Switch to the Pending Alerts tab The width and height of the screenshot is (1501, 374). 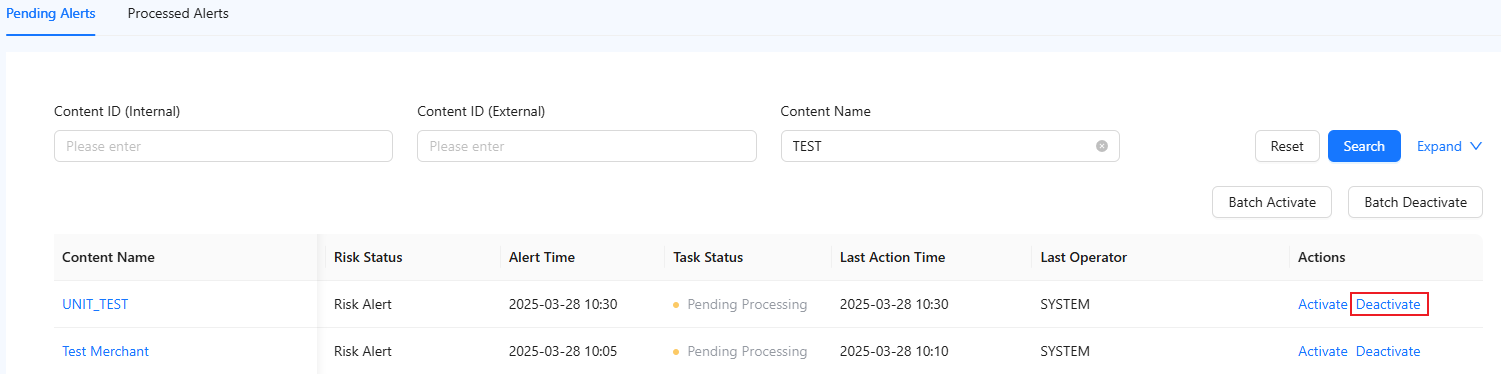coord(50,14)
